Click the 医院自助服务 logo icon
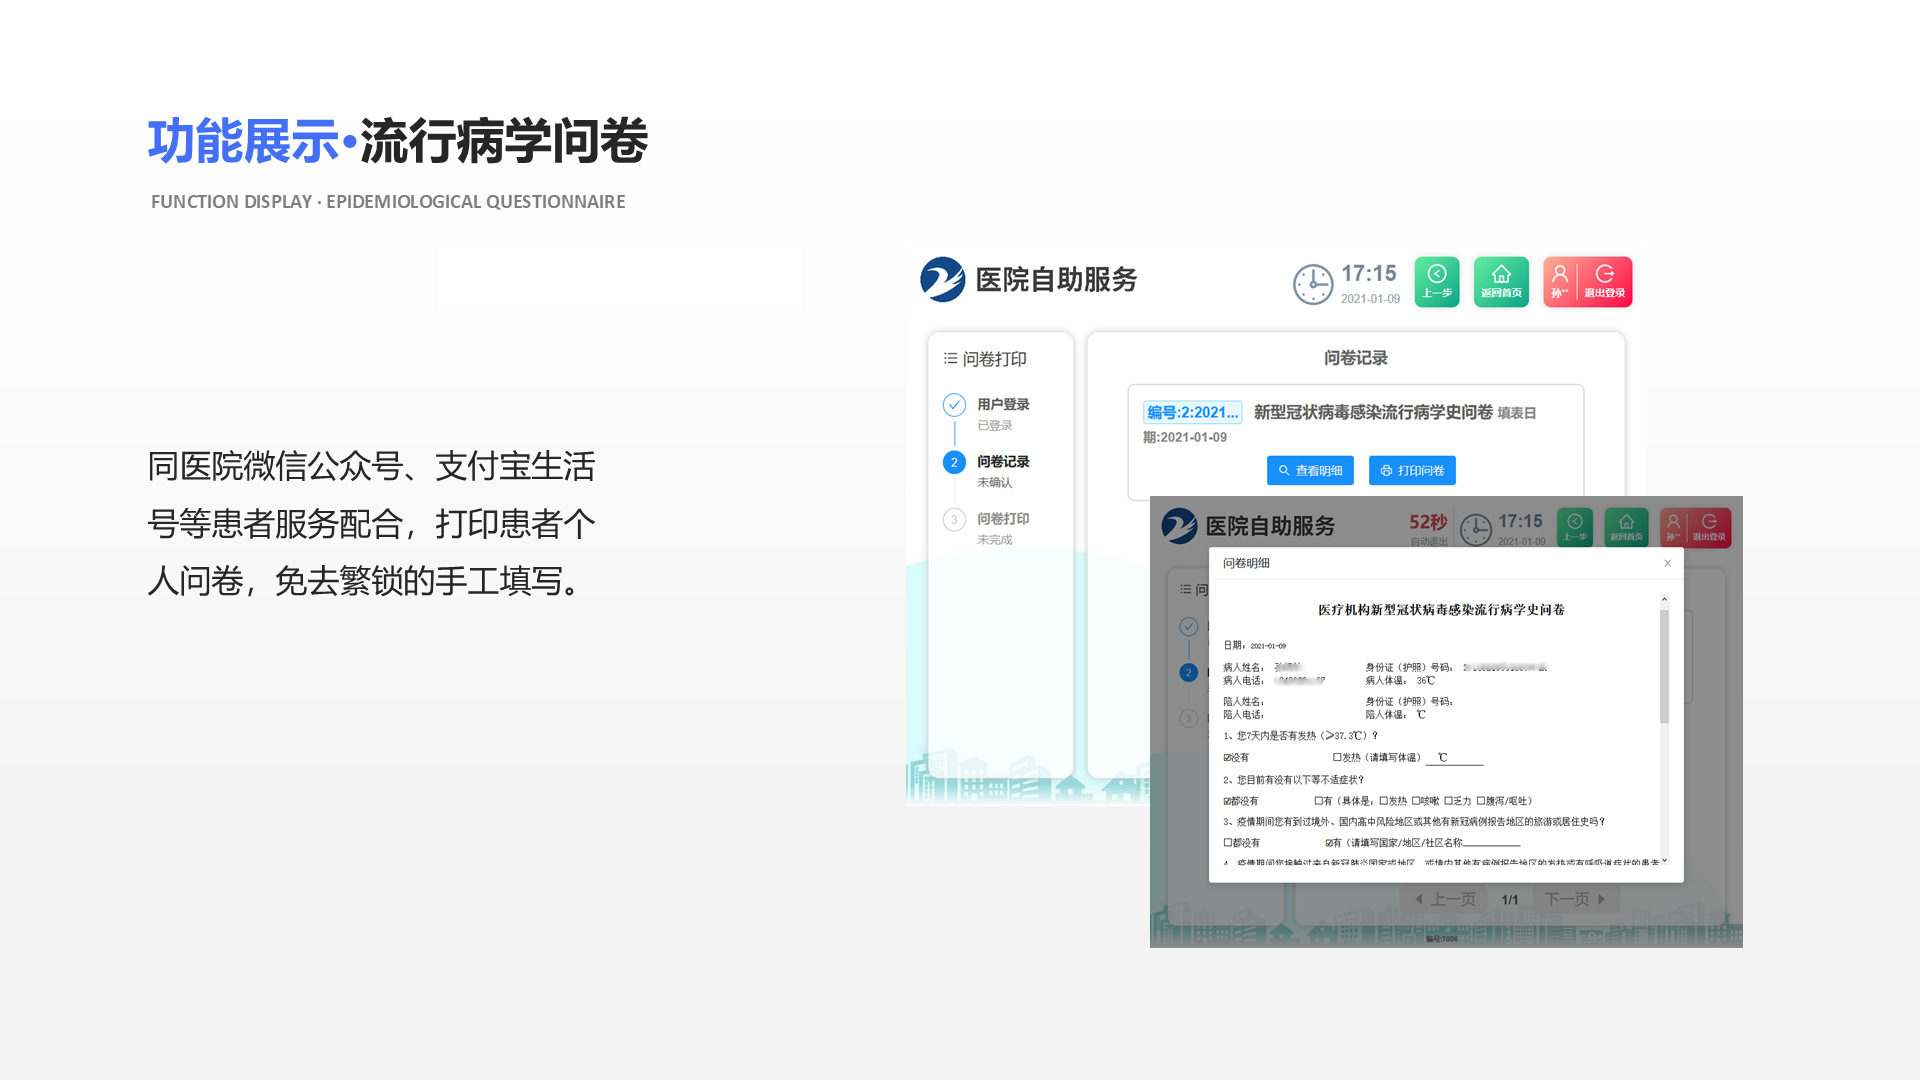The image size is (1920, 1080). 945,281
